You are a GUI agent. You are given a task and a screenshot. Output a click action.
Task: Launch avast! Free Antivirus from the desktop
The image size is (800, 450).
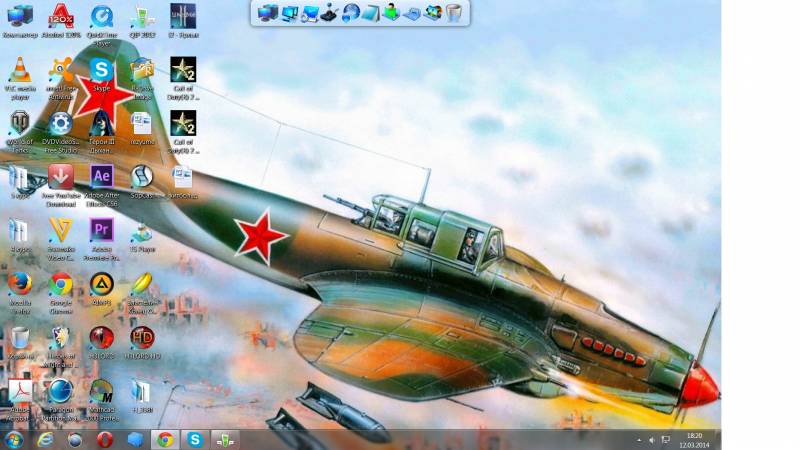pyautogui.click(x=61, y=70)
